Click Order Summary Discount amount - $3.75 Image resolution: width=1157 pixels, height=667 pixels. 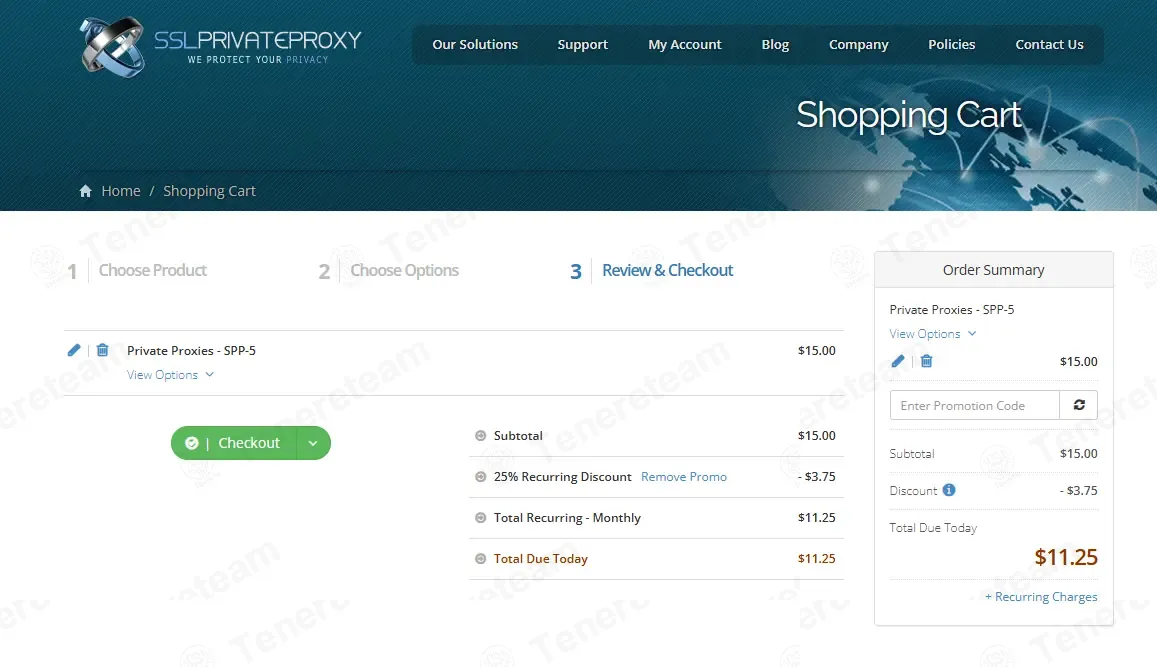(1079, 491)
